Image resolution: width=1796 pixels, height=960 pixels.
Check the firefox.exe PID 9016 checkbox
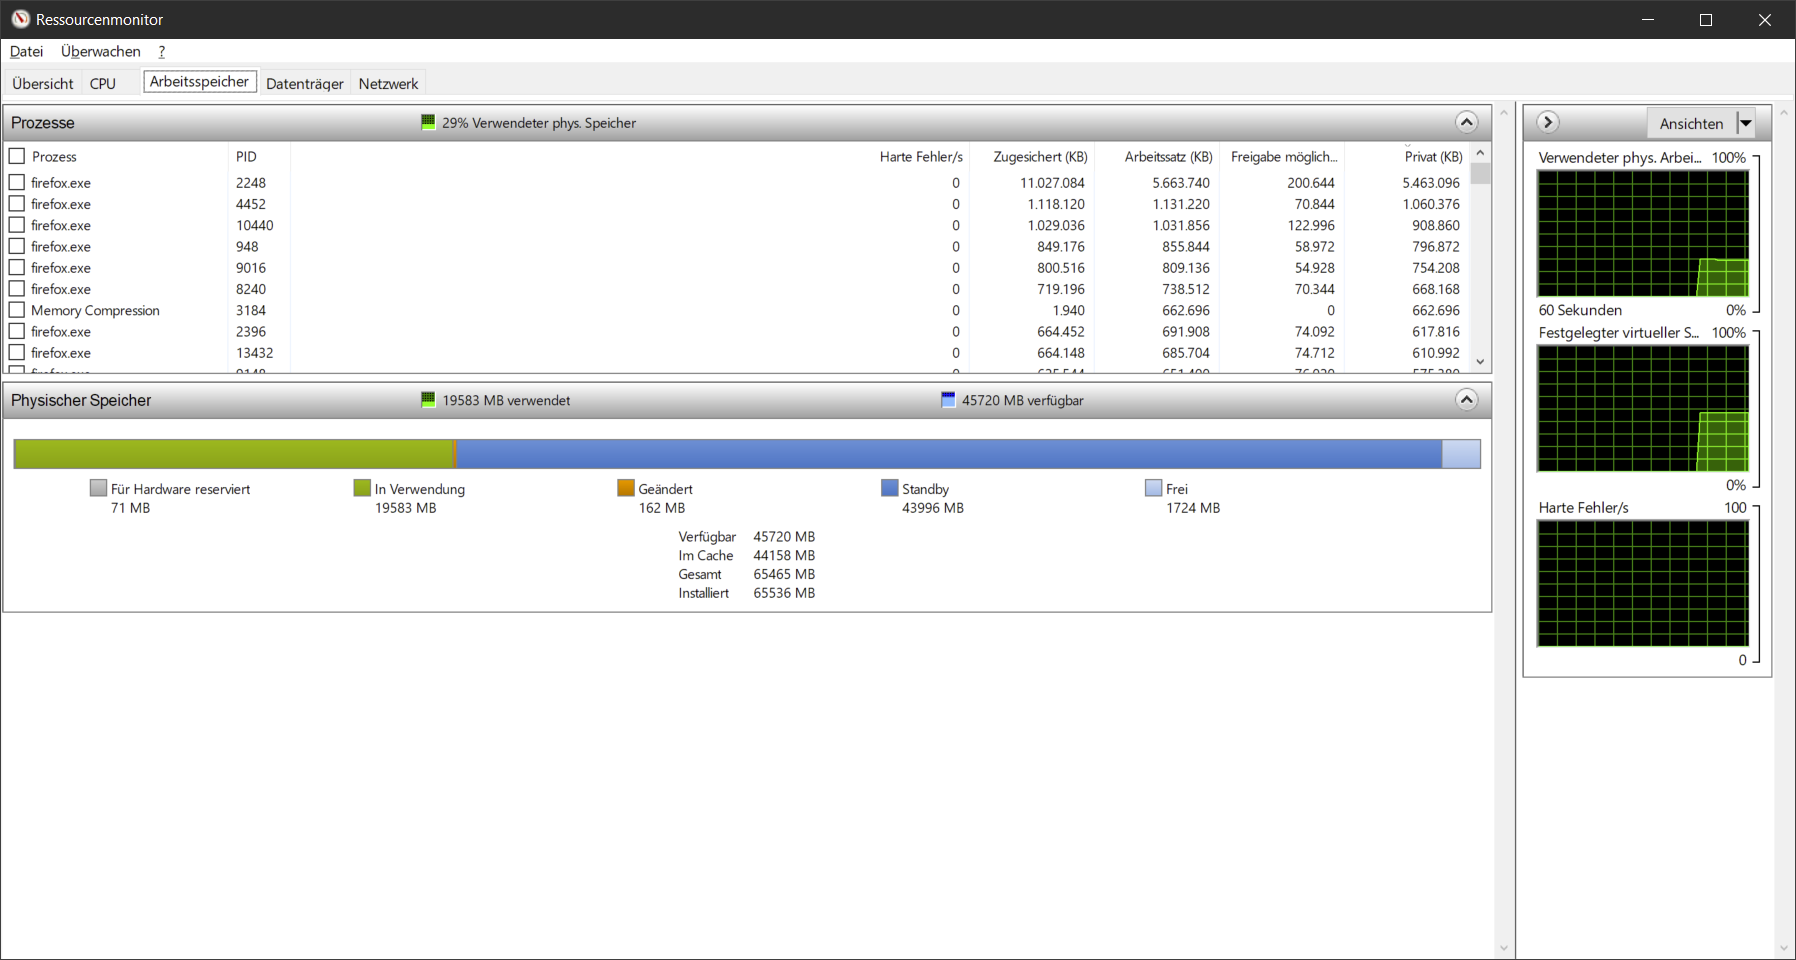tap(17, 267)
